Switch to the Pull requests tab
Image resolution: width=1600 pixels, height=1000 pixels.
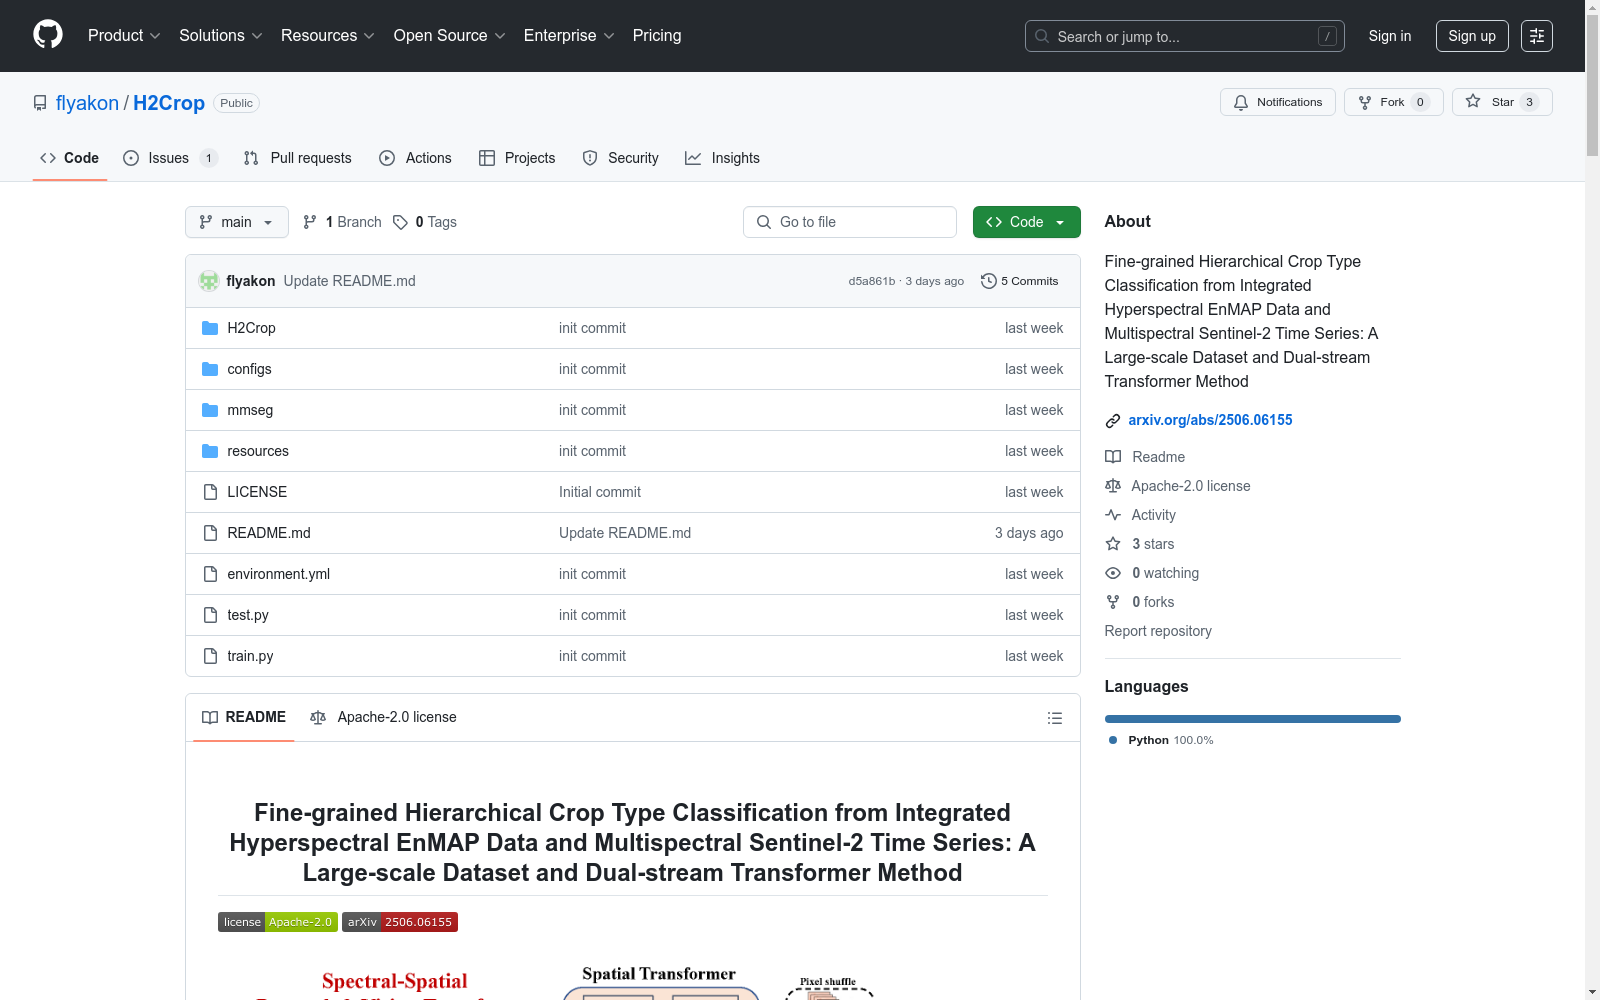[x=298, y=158]
